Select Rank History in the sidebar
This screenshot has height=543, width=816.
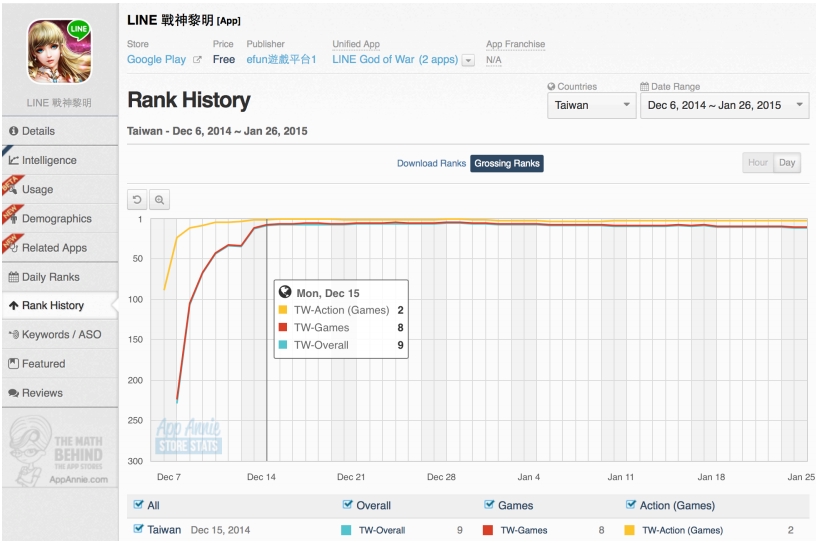click(60, 306)
